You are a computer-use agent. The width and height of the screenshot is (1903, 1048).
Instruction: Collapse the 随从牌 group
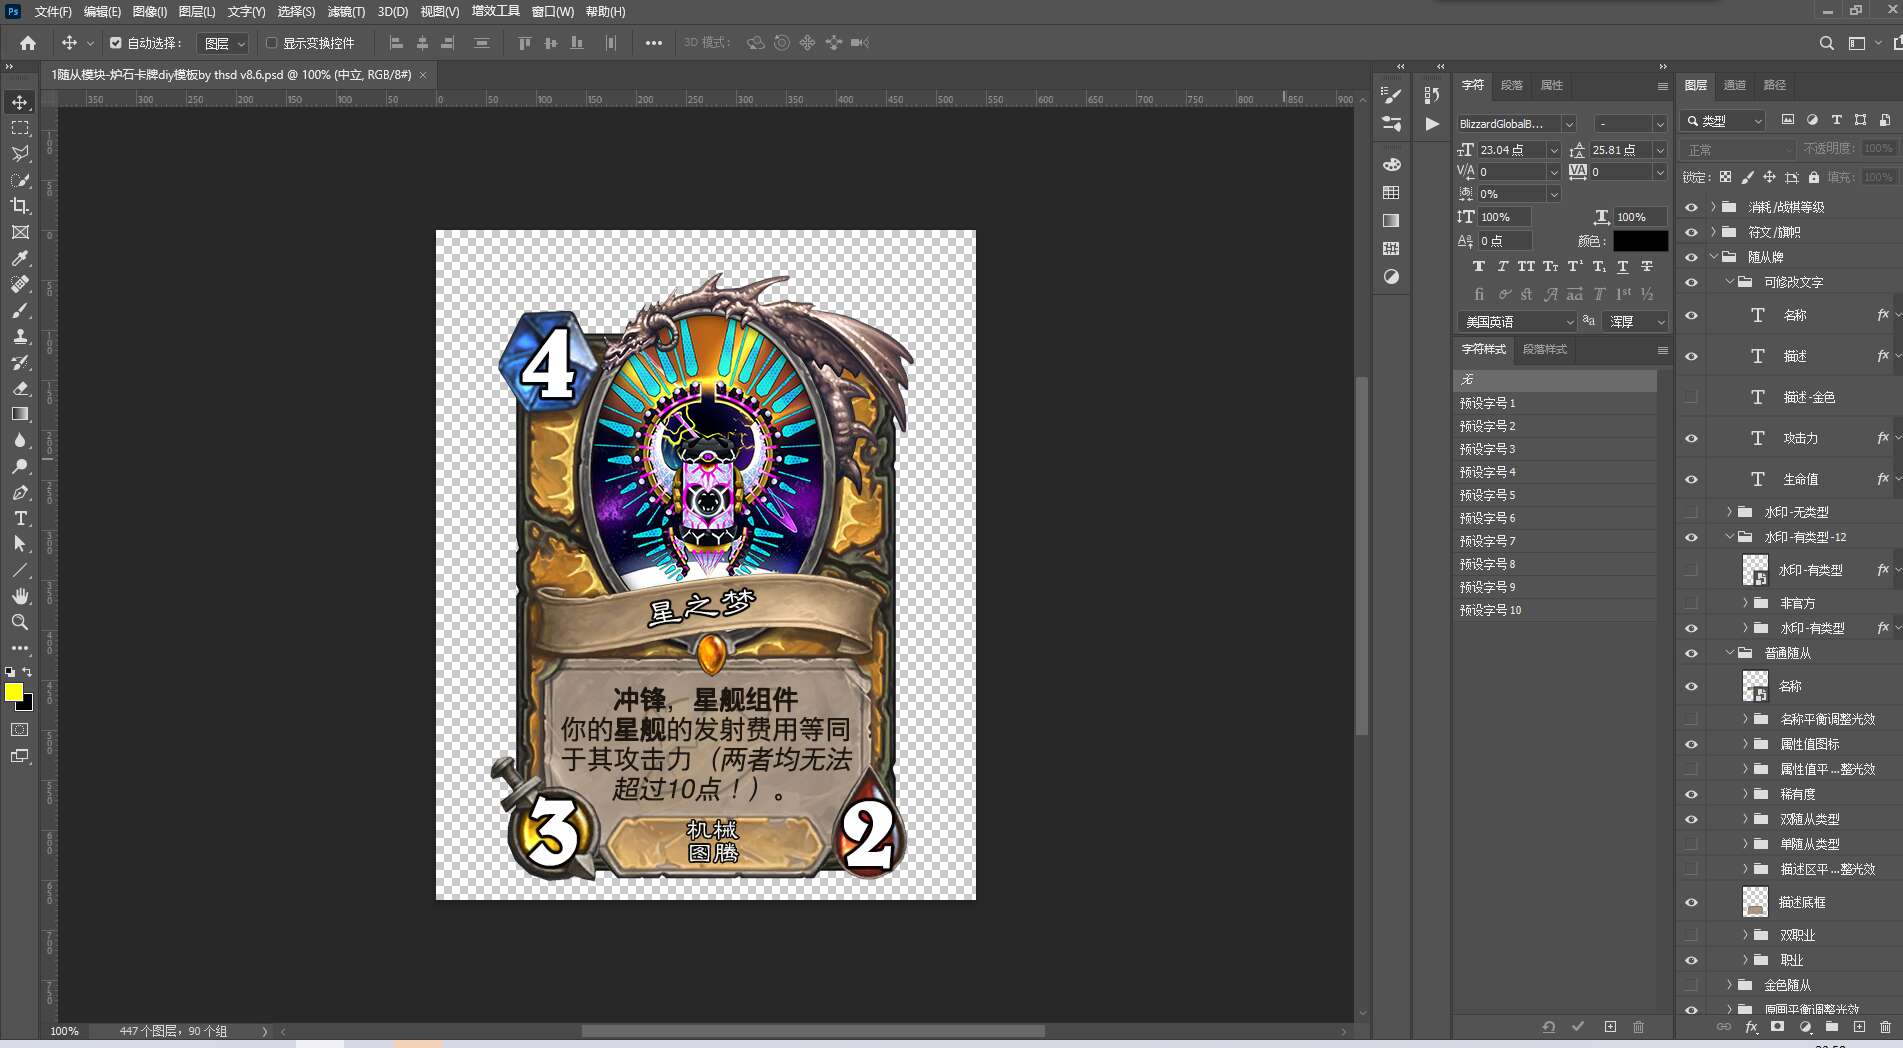(x=1713, y=257)
